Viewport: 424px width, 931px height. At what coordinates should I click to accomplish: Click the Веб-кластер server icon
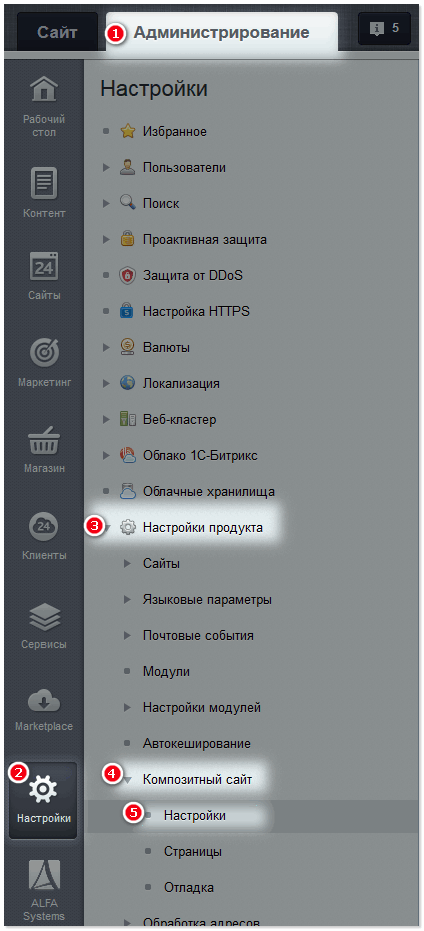pos(128,419)
